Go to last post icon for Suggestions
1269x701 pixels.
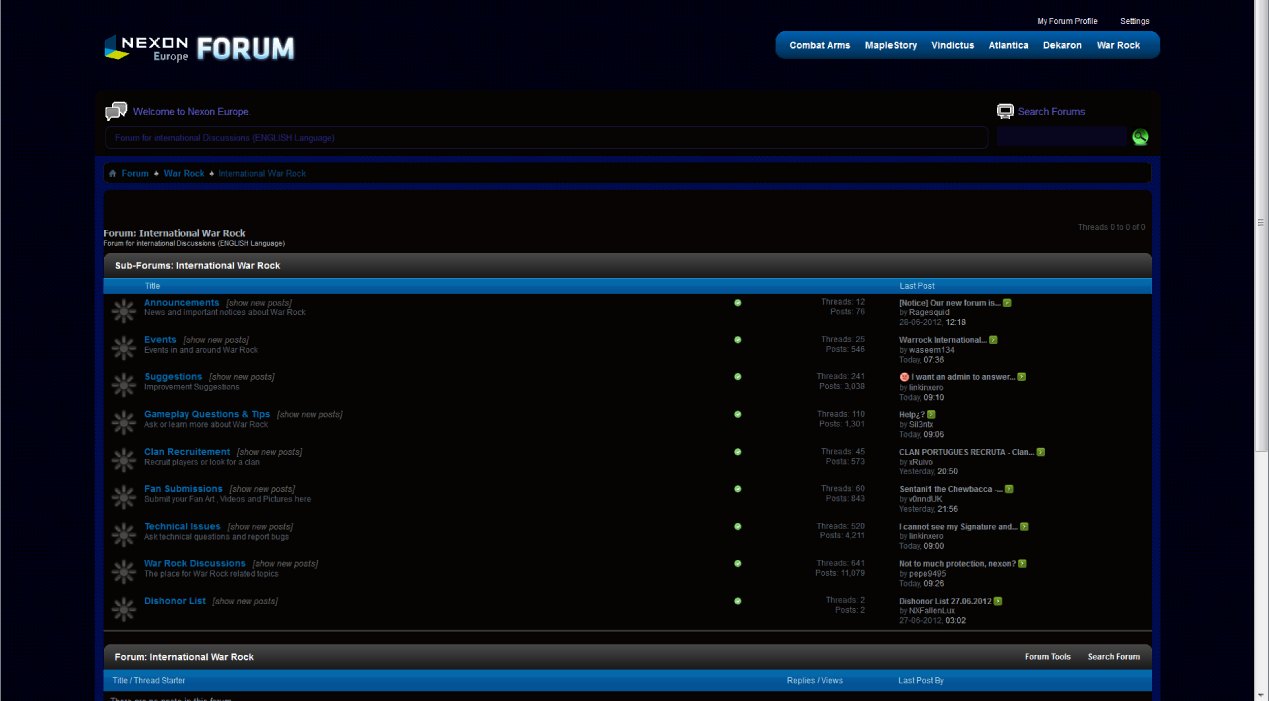[1022, 377]
